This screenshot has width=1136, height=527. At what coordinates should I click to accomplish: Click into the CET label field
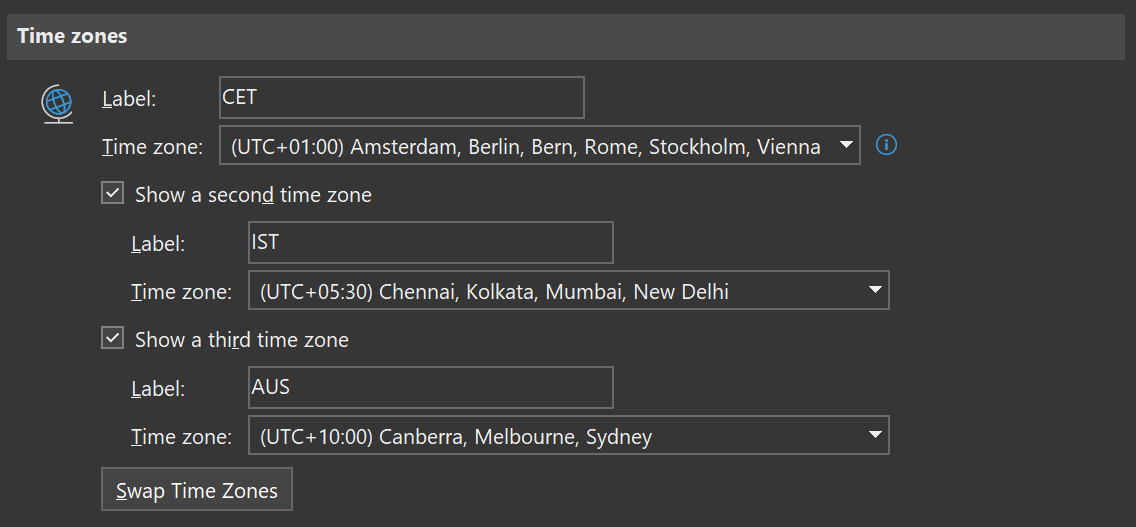tap(401, 97)
